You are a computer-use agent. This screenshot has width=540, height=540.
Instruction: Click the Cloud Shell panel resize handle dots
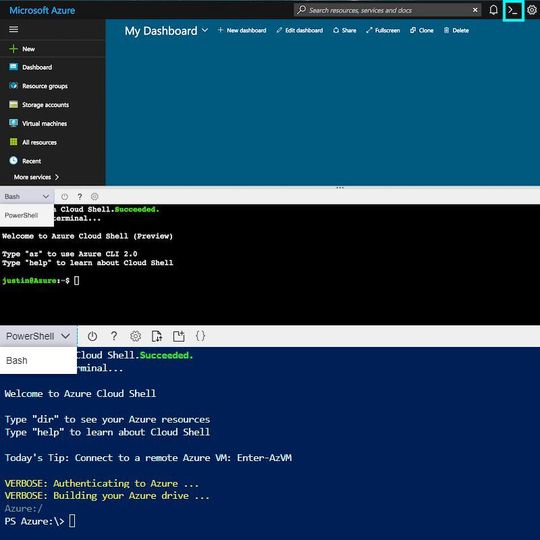[340, 188]
